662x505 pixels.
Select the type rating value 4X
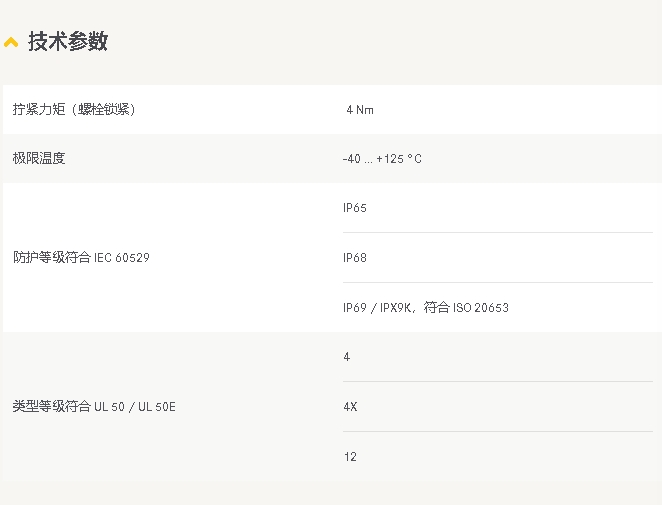350,407
